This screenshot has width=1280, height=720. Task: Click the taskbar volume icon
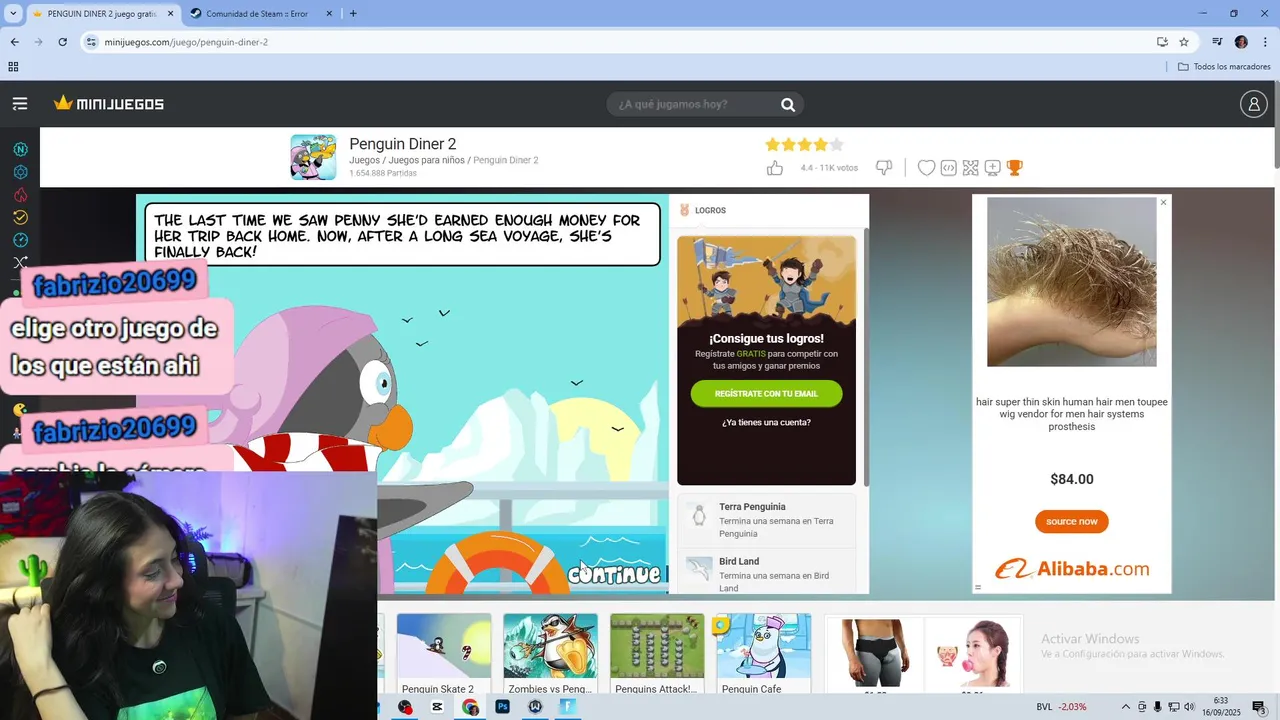click(1189, 707)
